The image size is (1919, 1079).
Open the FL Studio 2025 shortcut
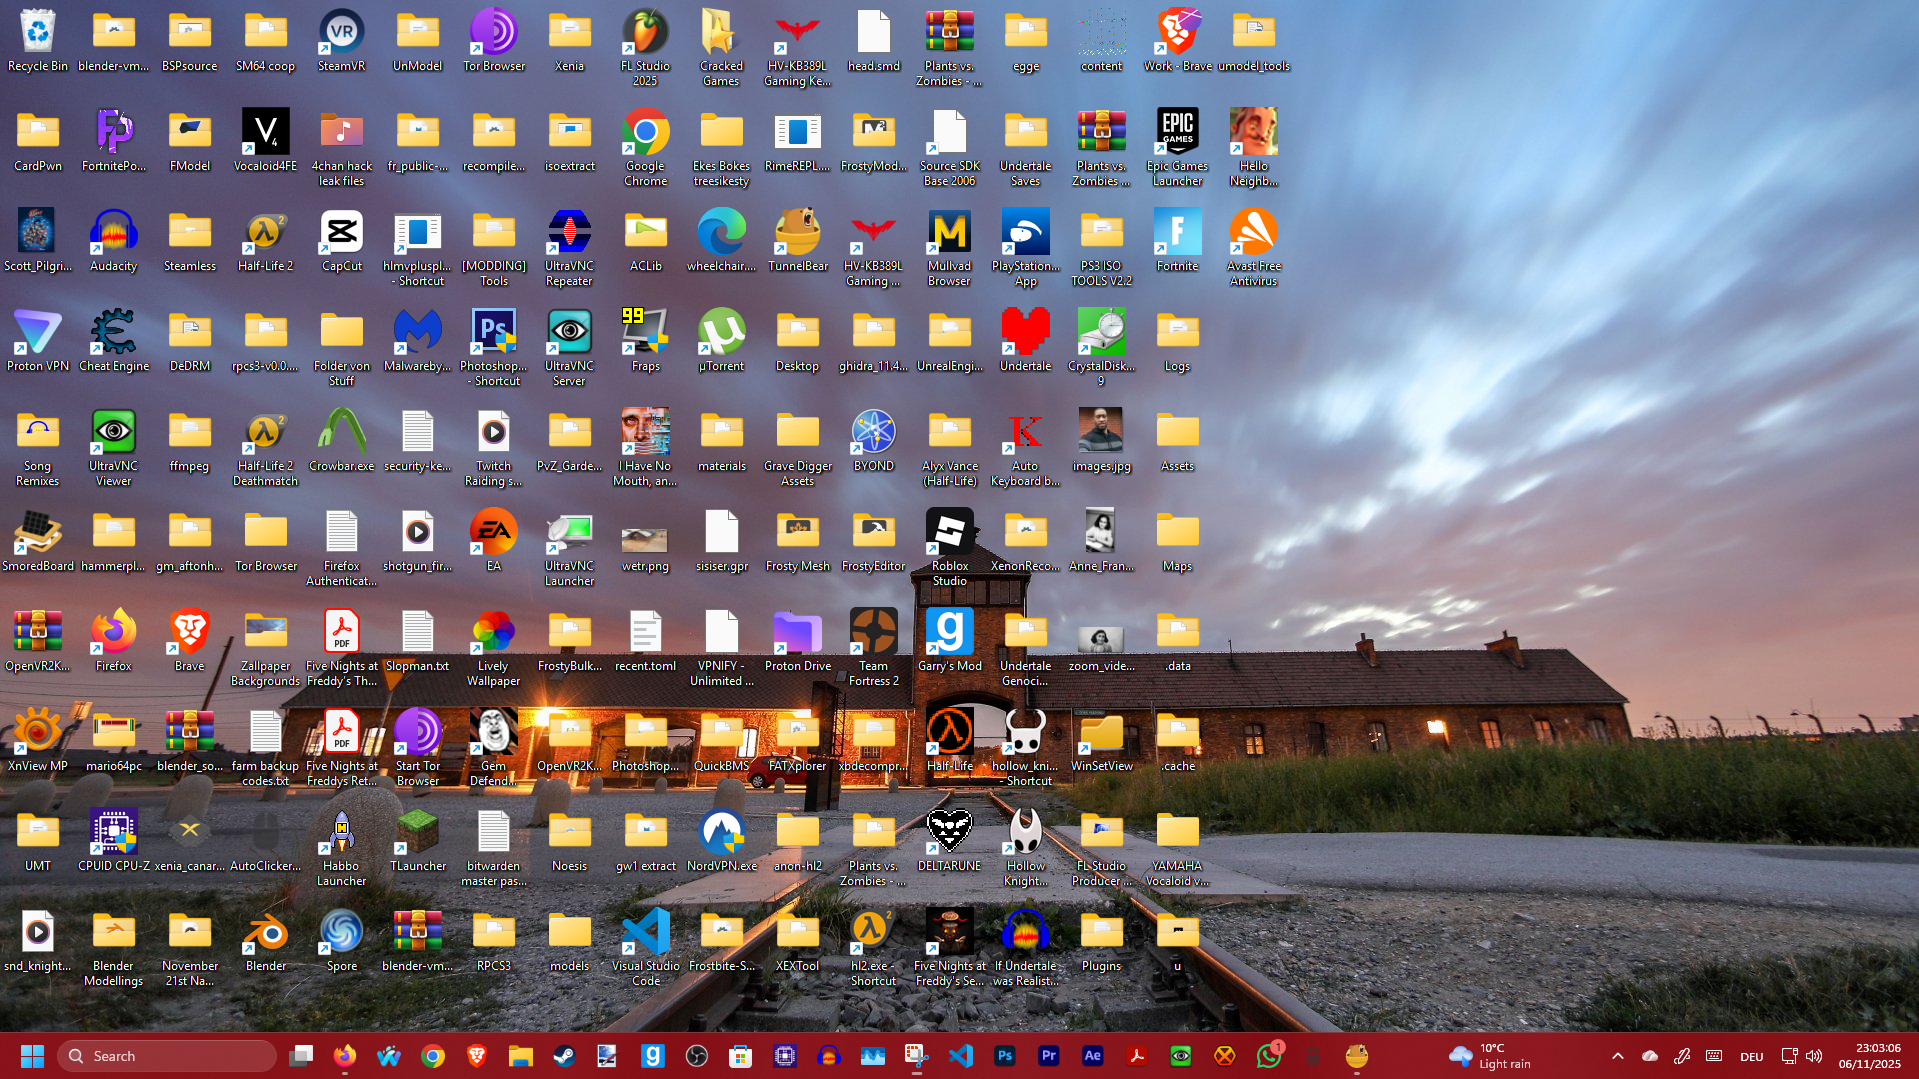point(645,35)
